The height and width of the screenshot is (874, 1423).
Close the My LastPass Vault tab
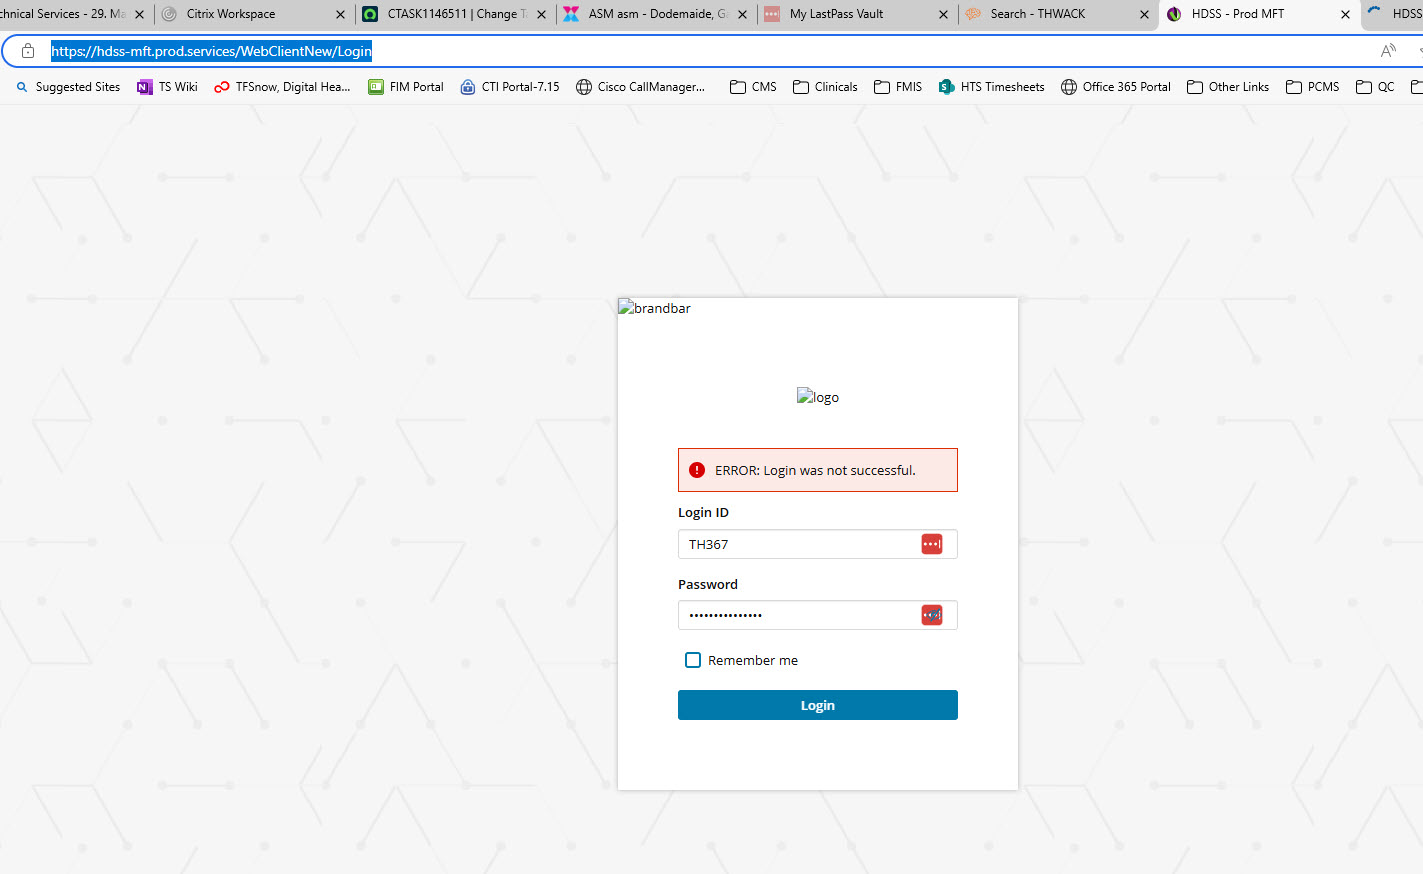click(x=943, y=15)
